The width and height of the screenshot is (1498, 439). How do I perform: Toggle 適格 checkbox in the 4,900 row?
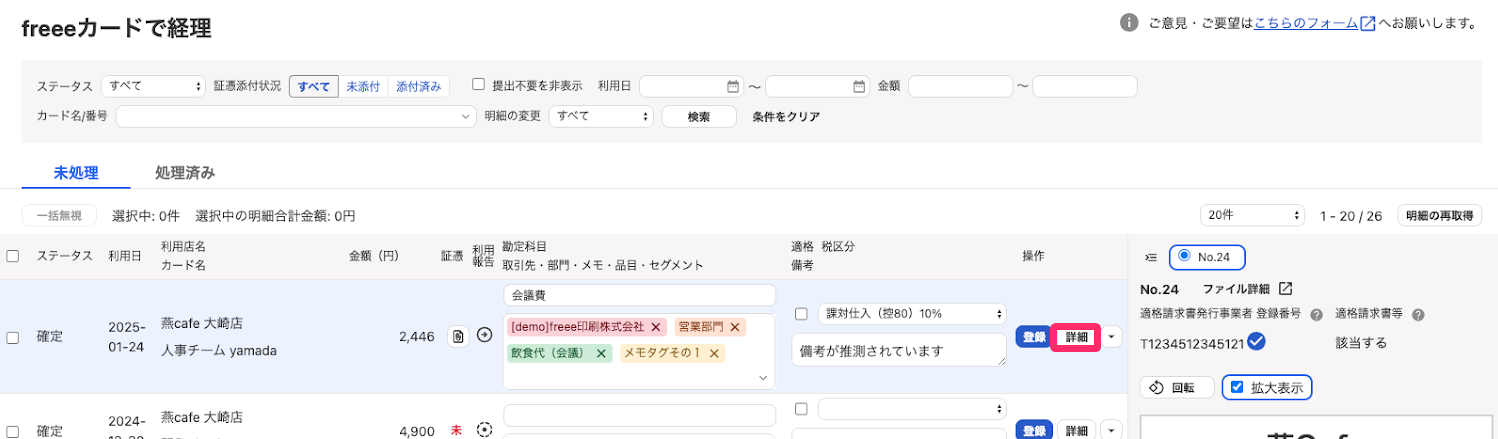801,409
